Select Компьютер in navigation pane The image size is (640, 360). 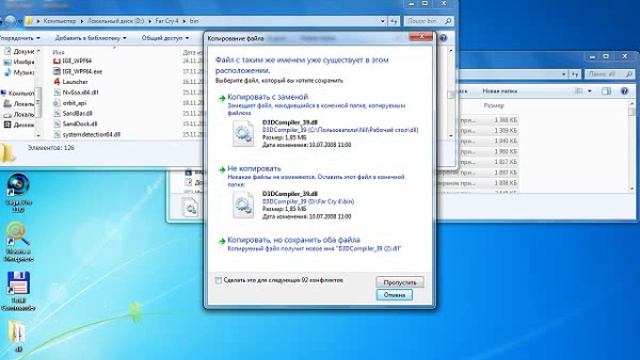(x=18, y=93)
